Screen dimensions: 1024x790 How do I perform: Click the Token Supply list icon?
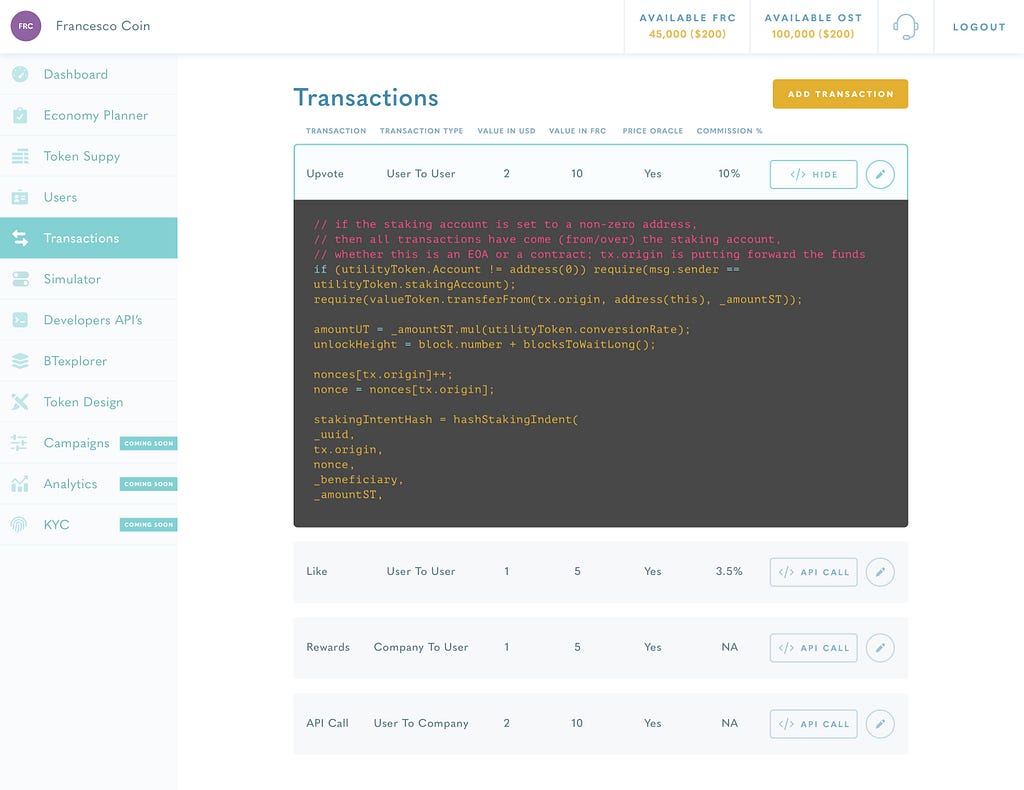coord(20,156)
